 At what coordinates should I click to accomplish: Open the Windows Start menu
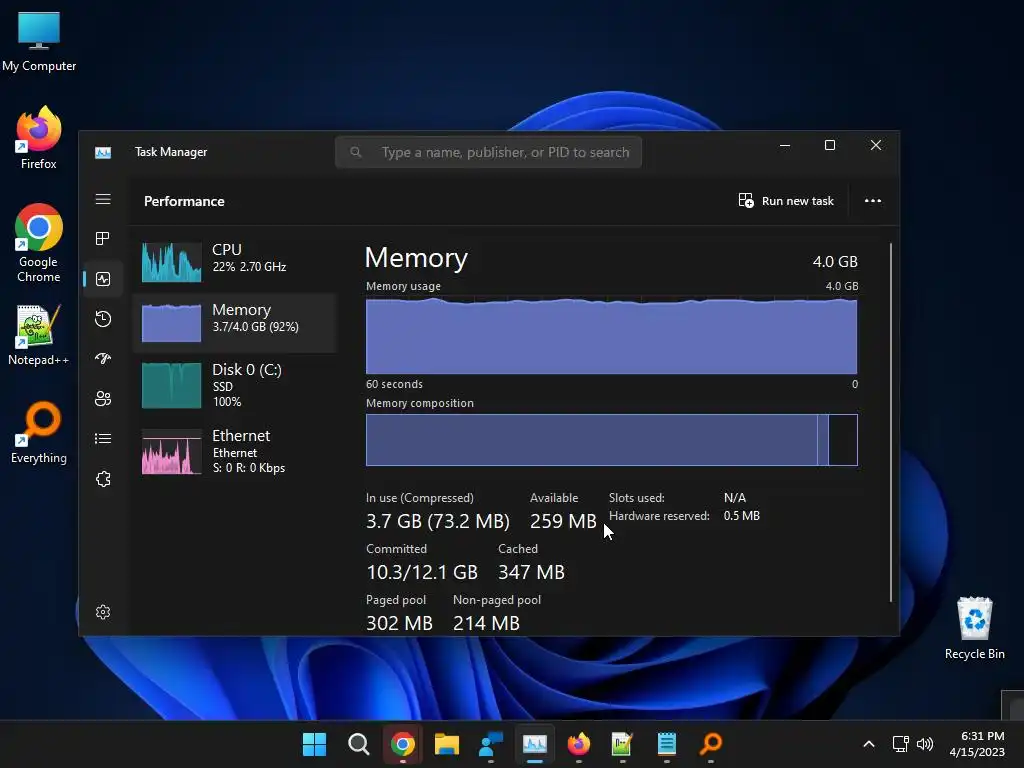[x=314, y=744]
